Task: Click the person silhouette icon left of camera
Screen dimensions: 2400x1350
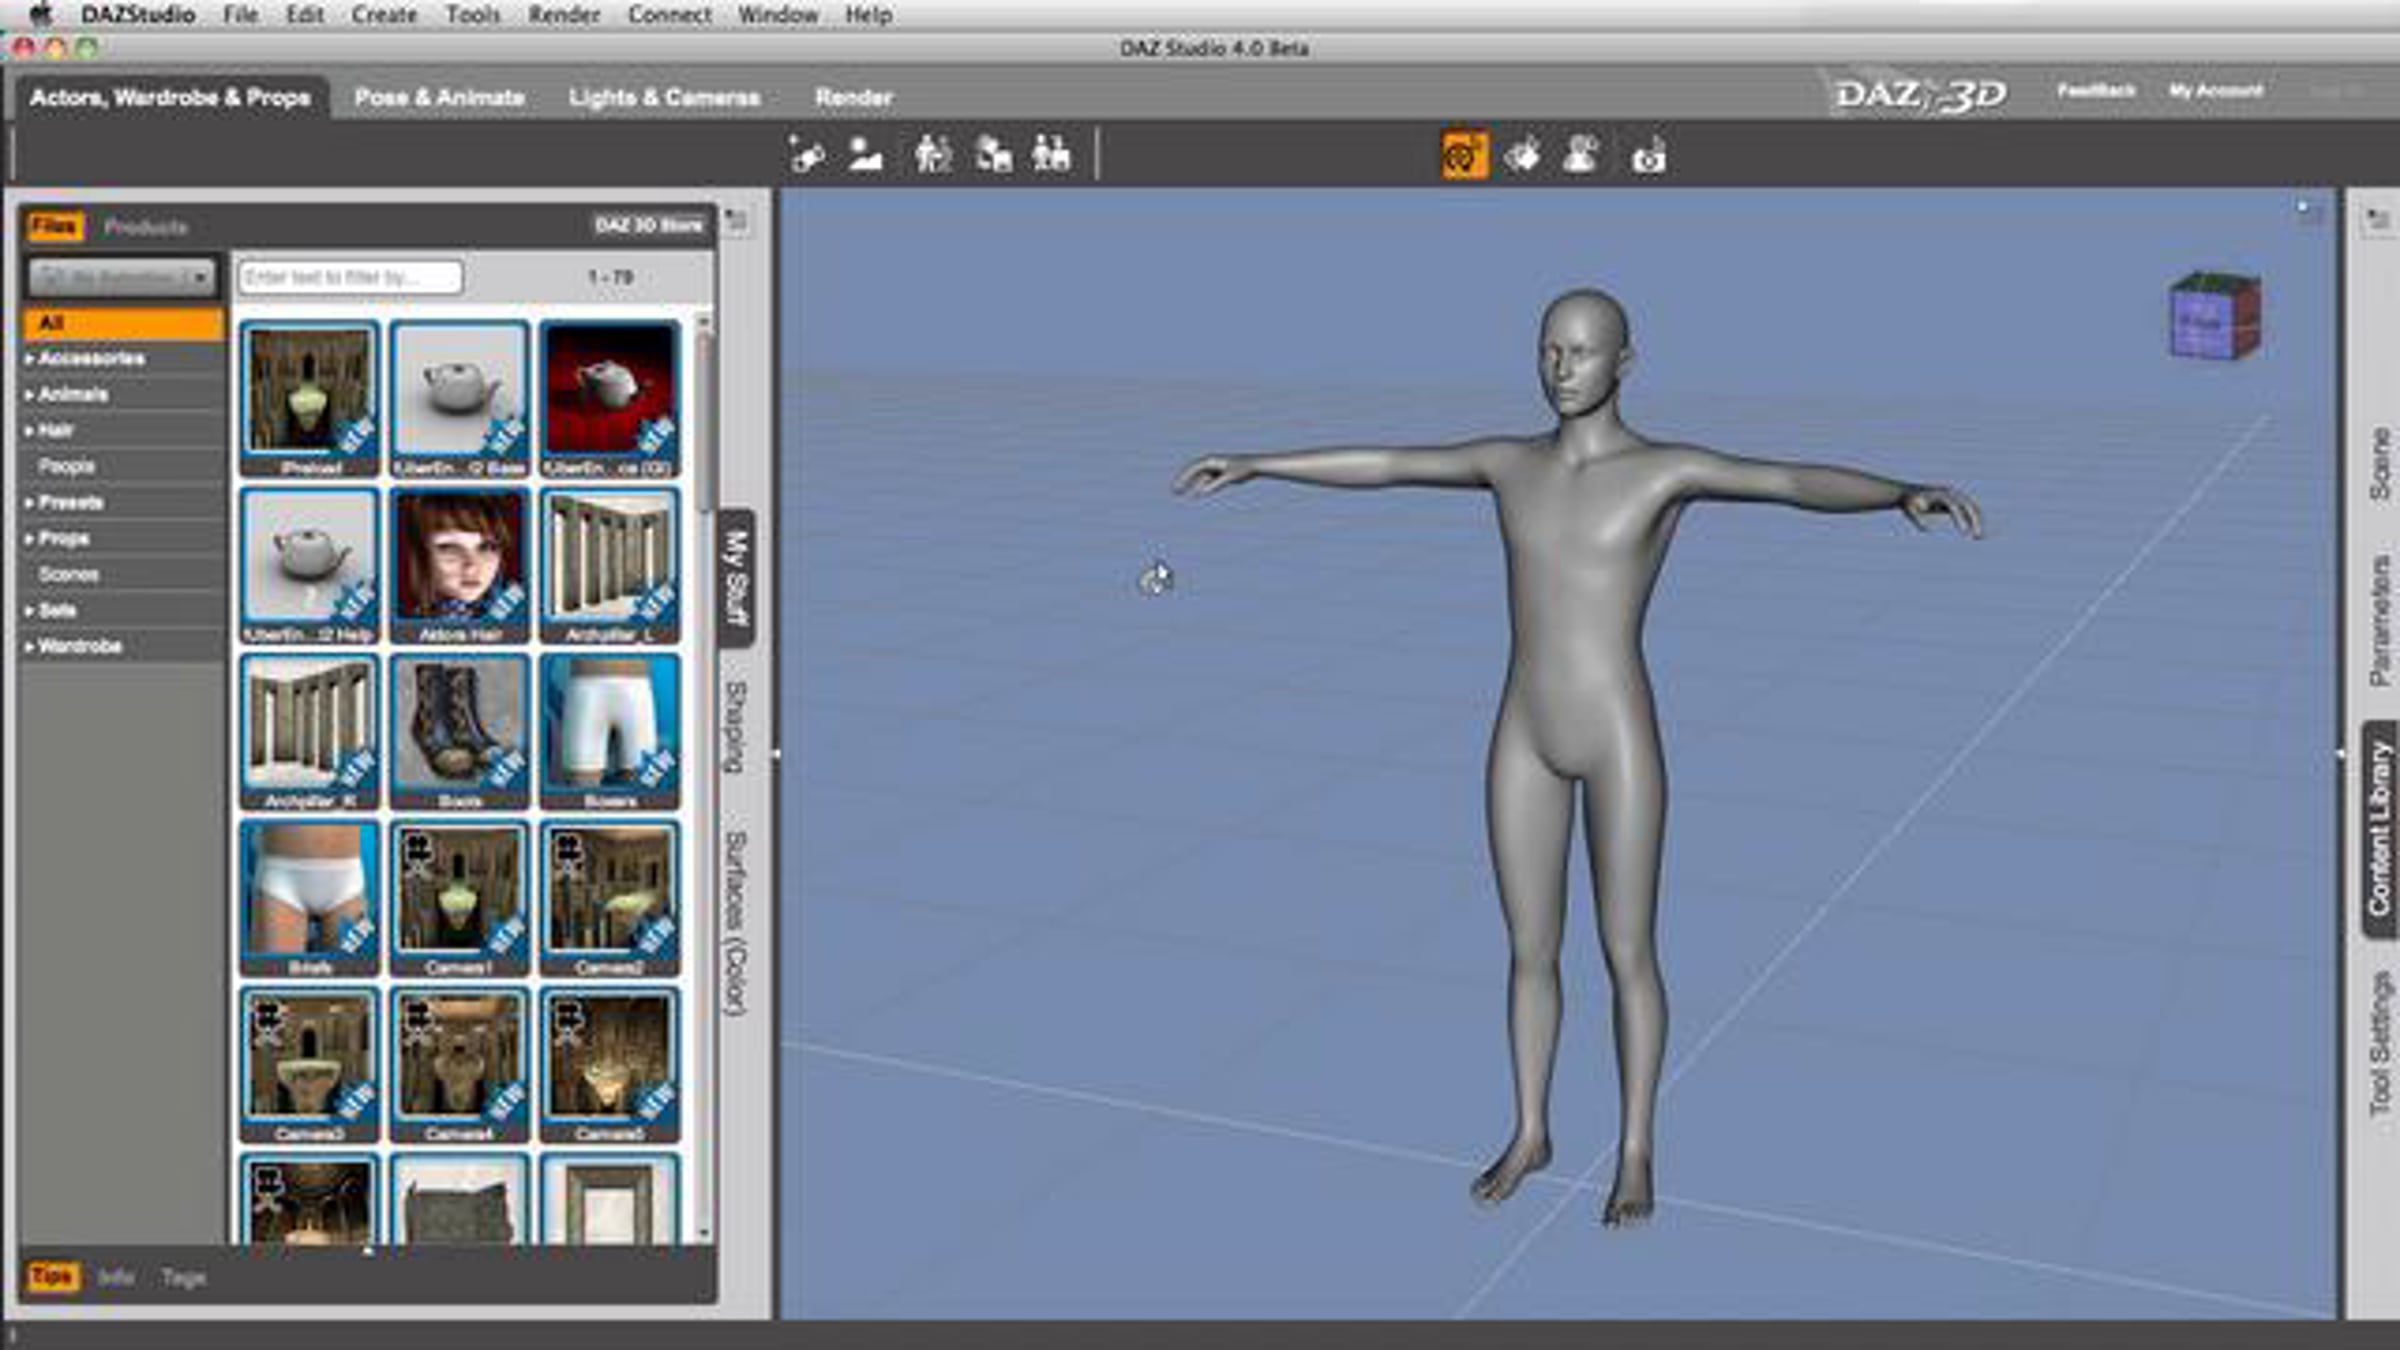Action: pos(1580,155)
